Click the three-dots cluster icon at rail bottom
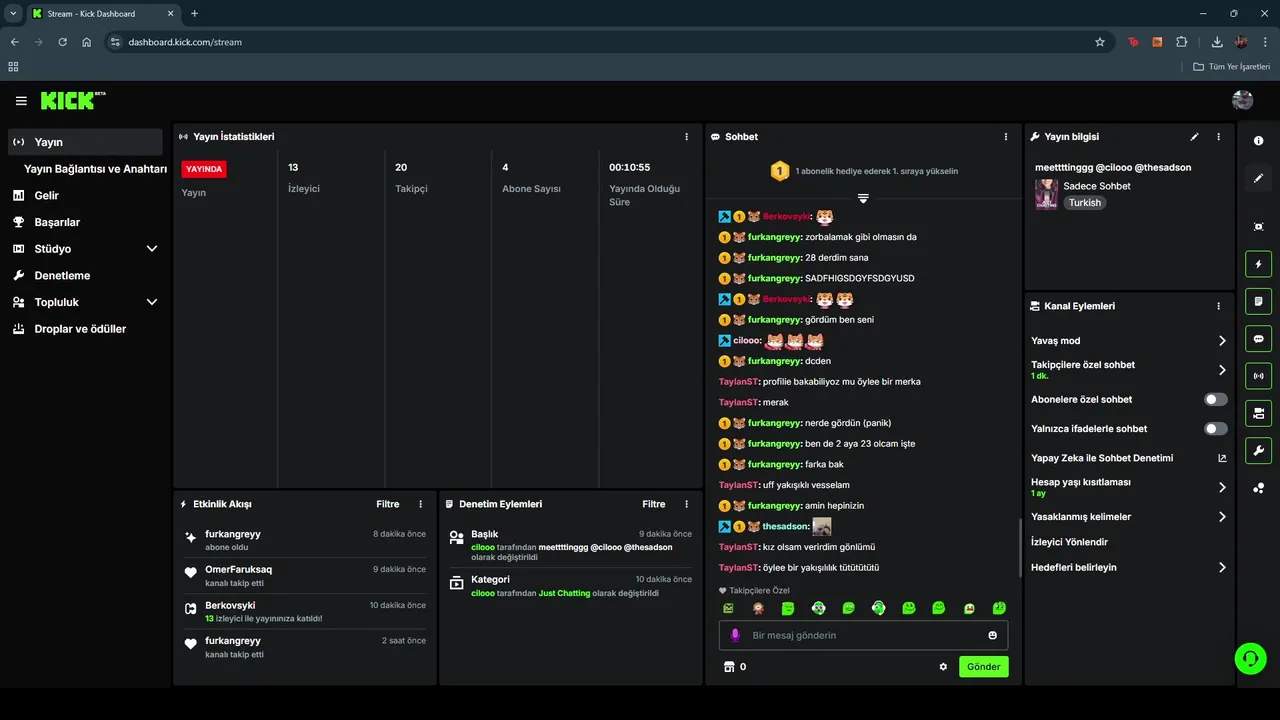Screen dimensions: 1280x720 (x=1258, y=488)
